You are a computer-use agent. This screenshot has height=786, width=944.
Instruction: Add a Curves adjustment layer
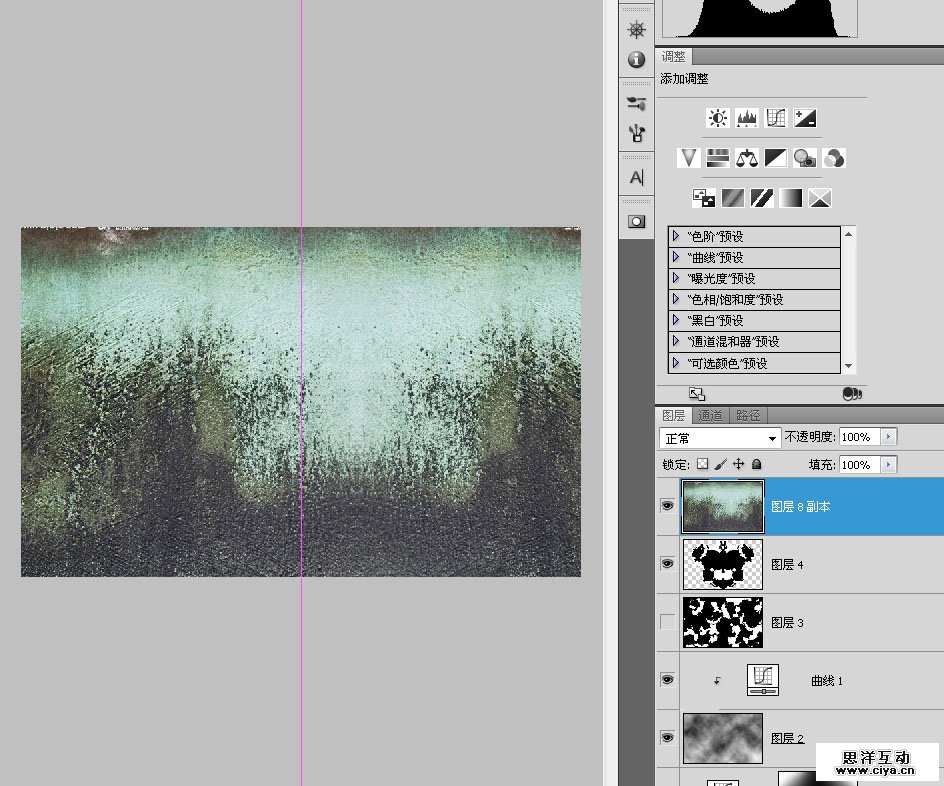776,118
